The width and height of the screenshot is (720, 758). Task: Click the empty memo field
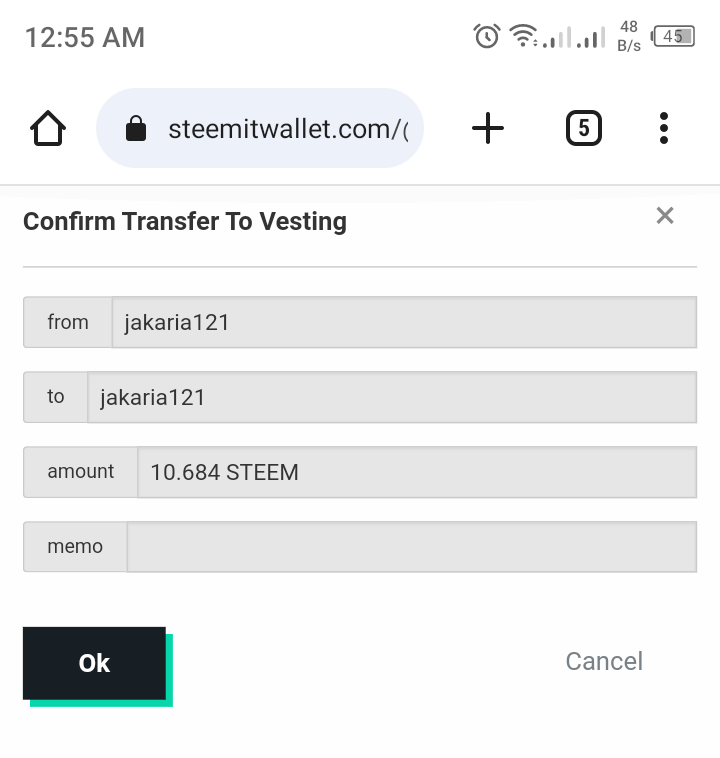tap(411, 547)
